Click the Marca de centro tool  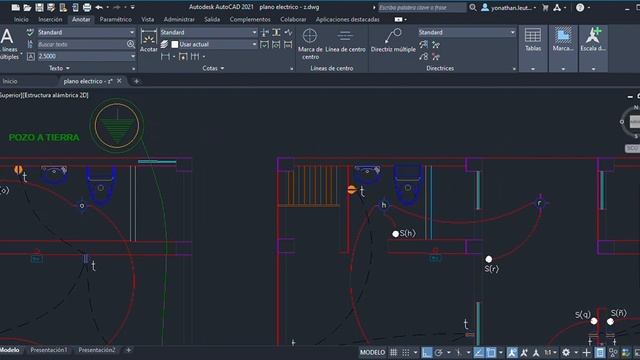click(310, 44)
